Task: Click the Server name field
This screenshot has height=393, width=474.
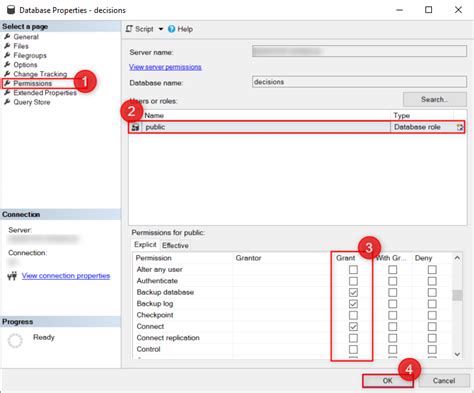Action: 359,51
